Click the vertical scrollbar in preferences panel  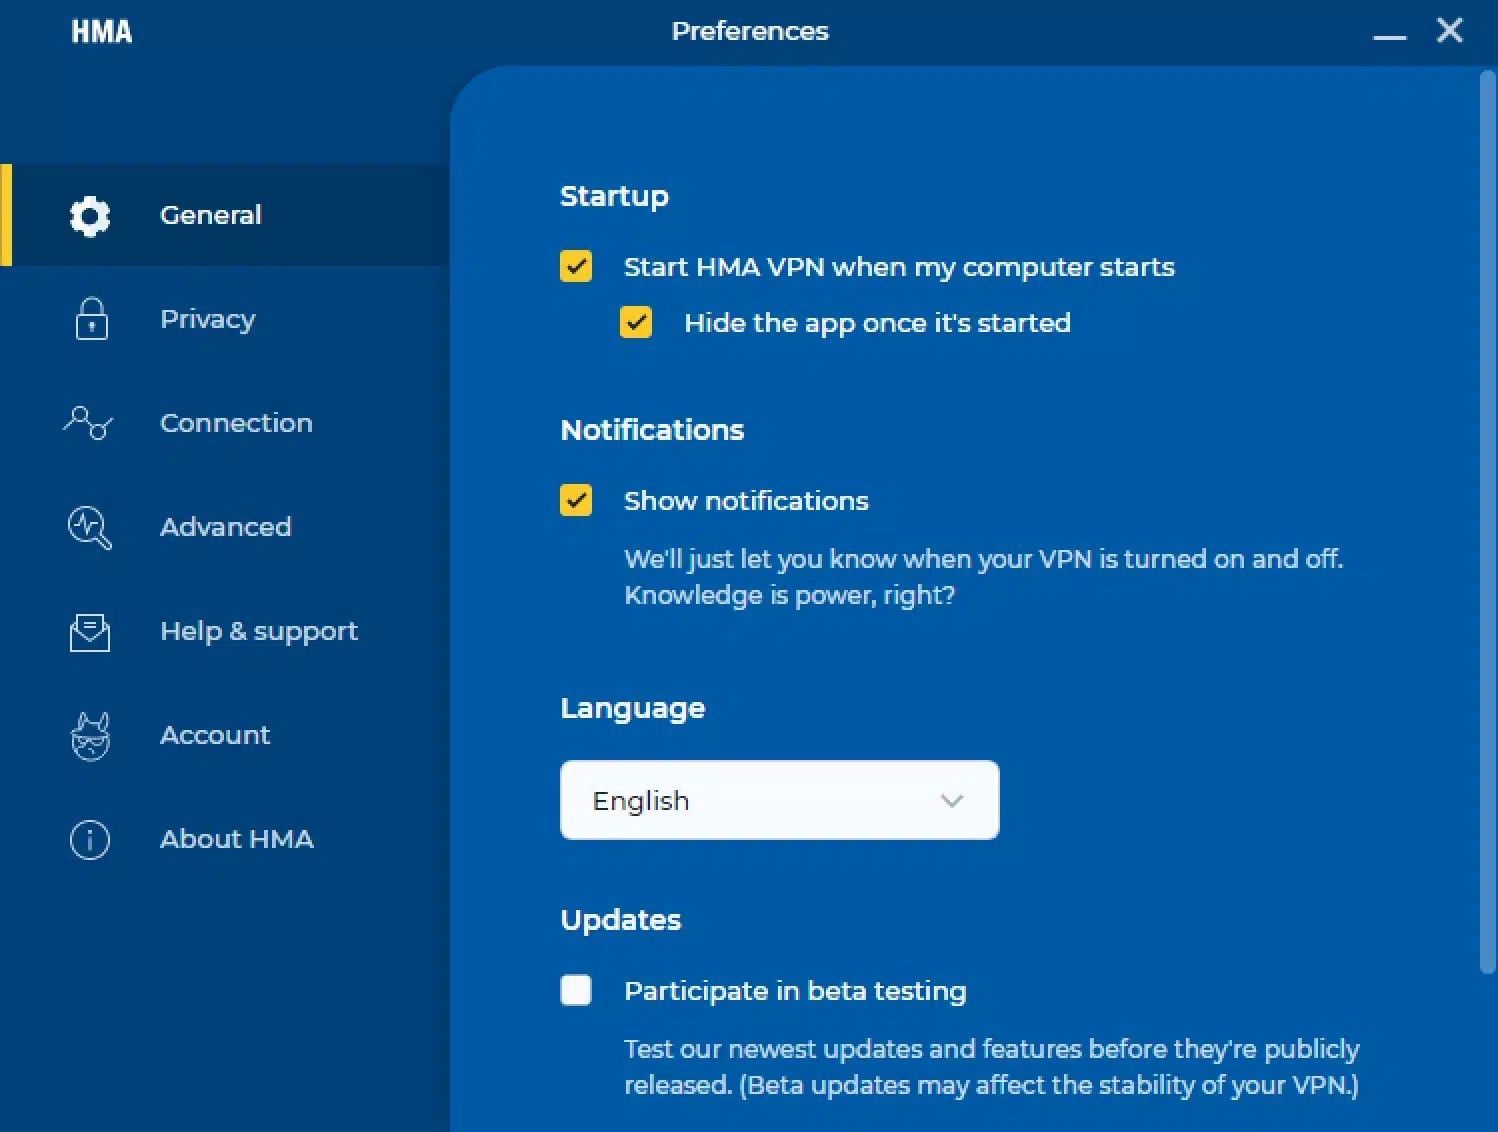click(x=1487, y=520)
